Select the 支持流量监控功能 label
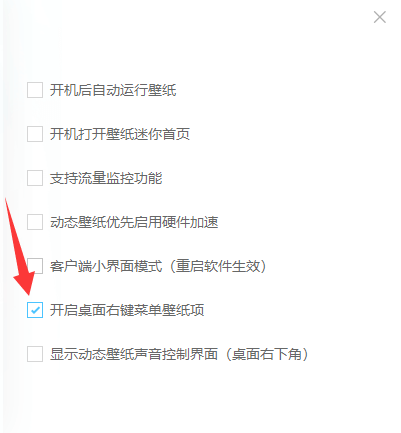Image resolution: width=401 pixels, height=433 pixels. click(x=106, y=178)
